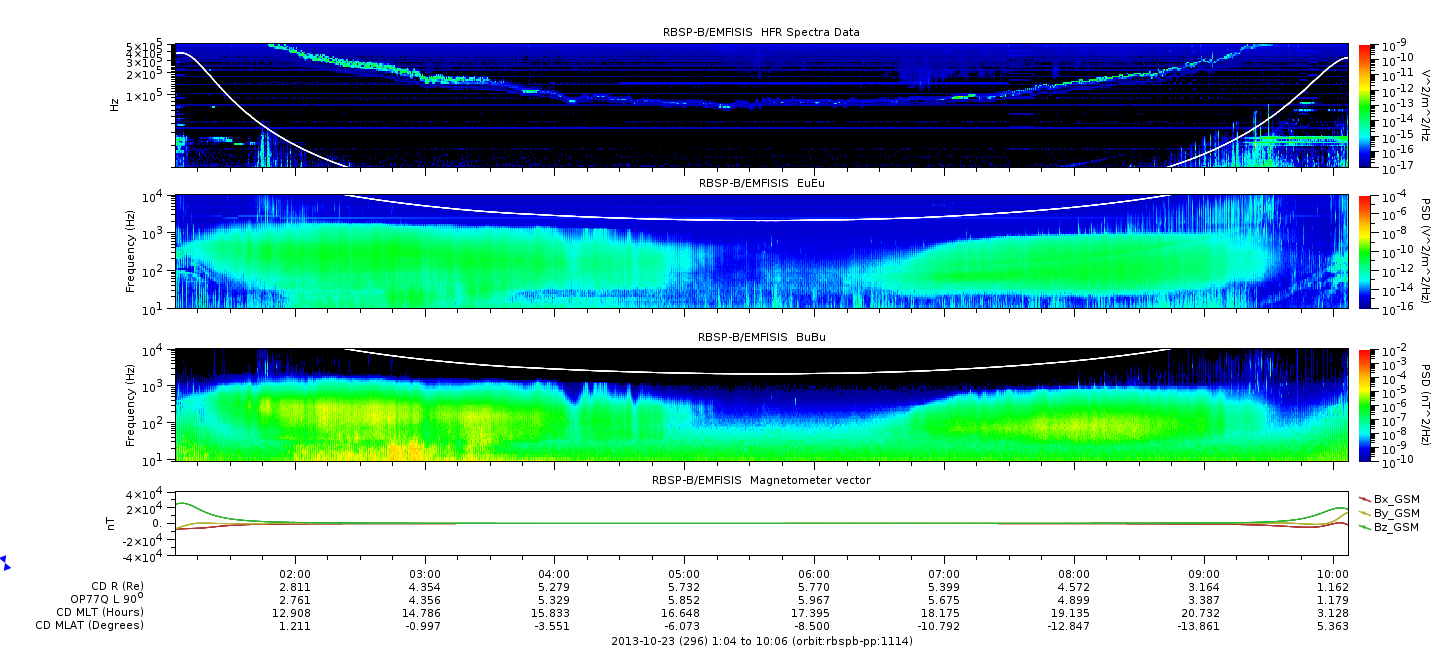Select the Bx_GSM legend line marker
Image resolution: width=1447 pixels, height=658 pixels.
click(1365, 498)
